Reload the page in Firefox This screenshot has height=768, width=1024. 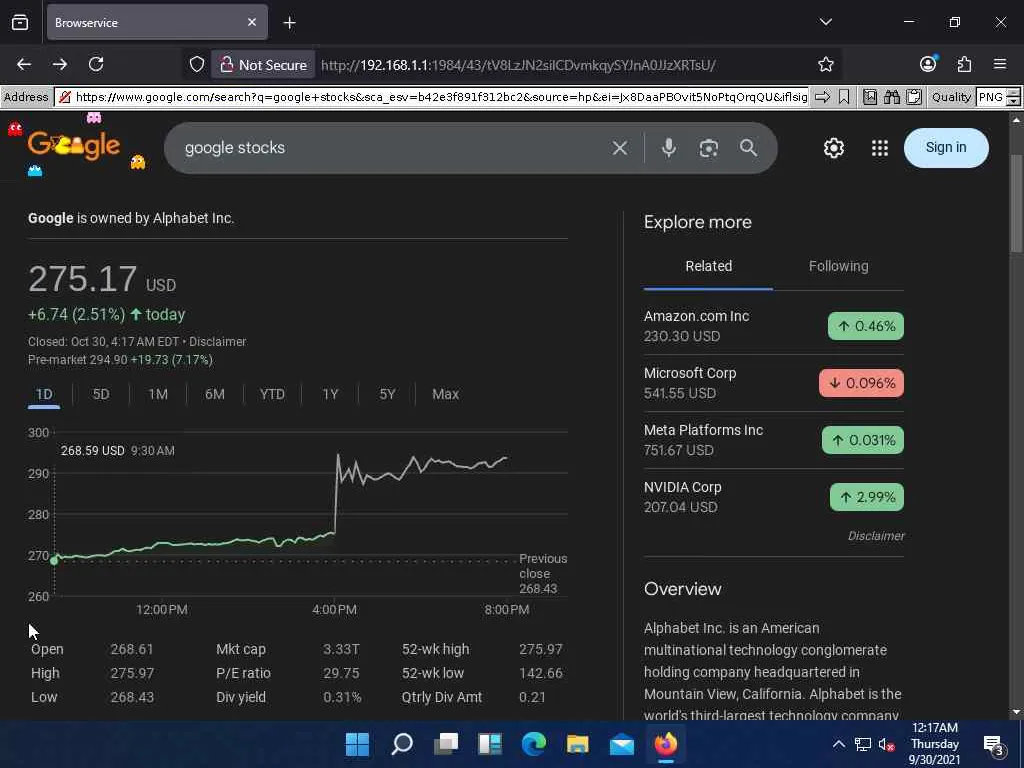click(x=96, y=64)
